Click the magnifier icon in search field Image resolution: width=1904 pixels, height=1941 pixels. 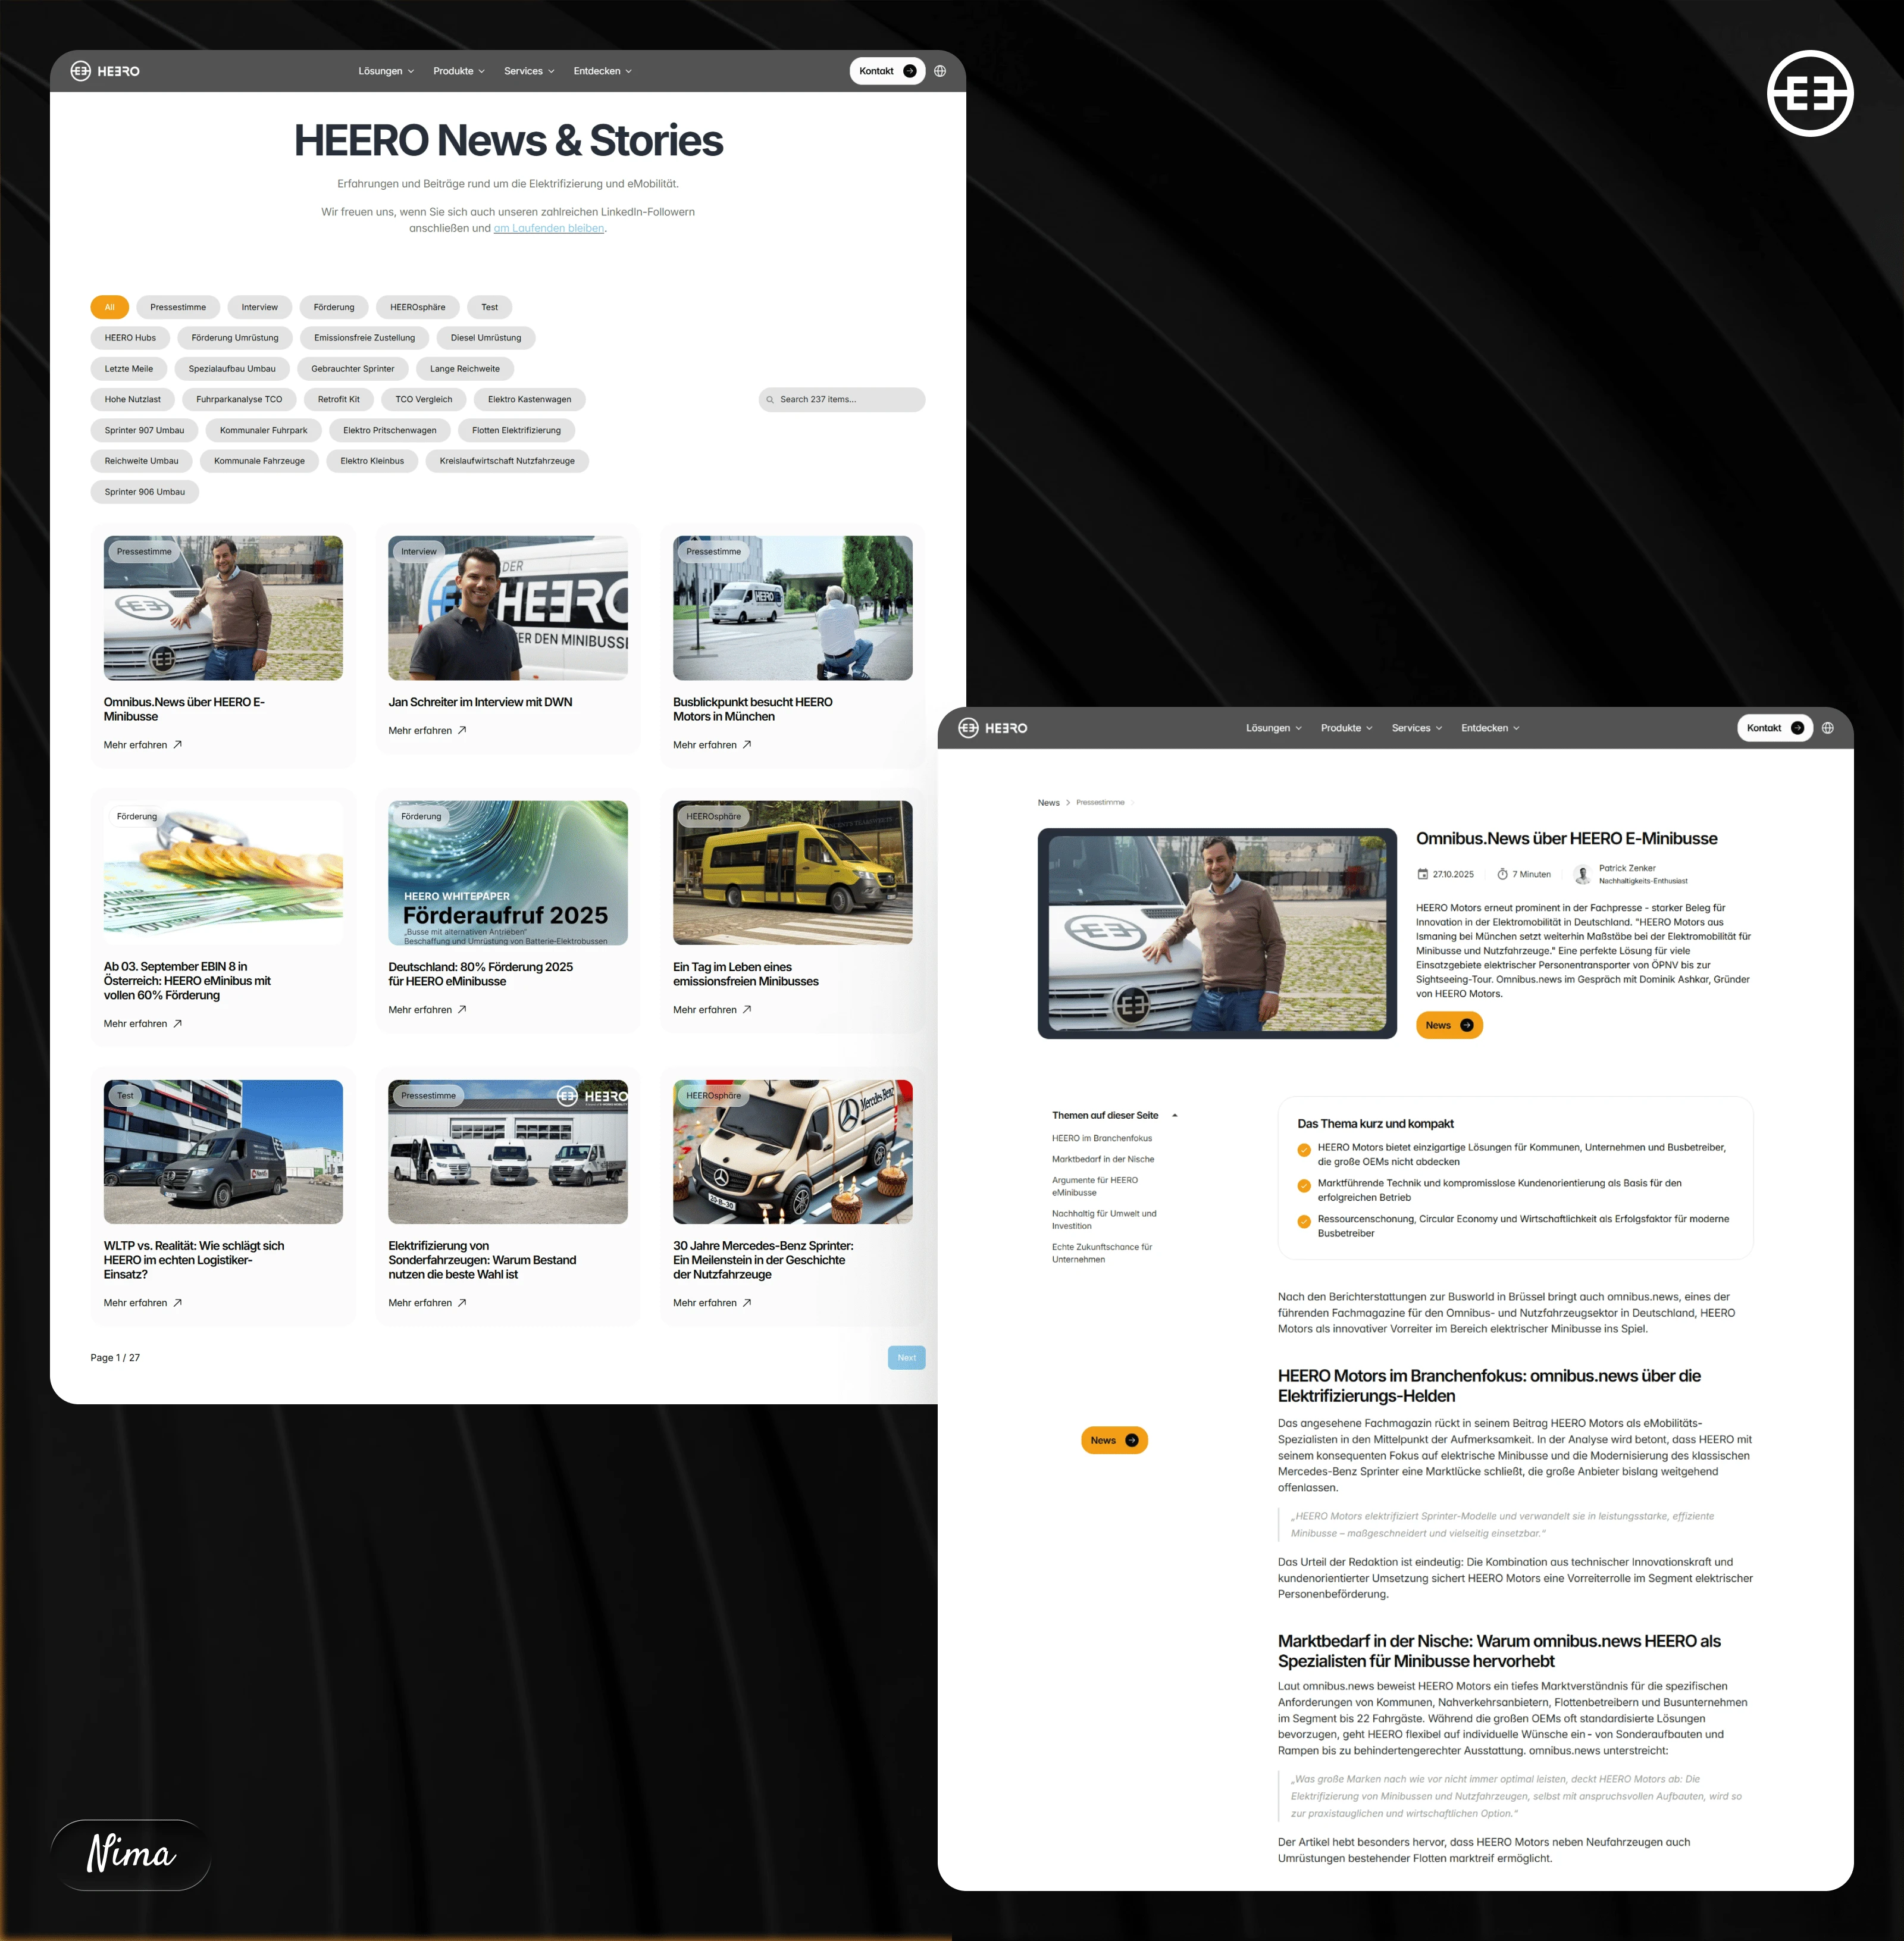pyautogui.click(x=770, y=400)
